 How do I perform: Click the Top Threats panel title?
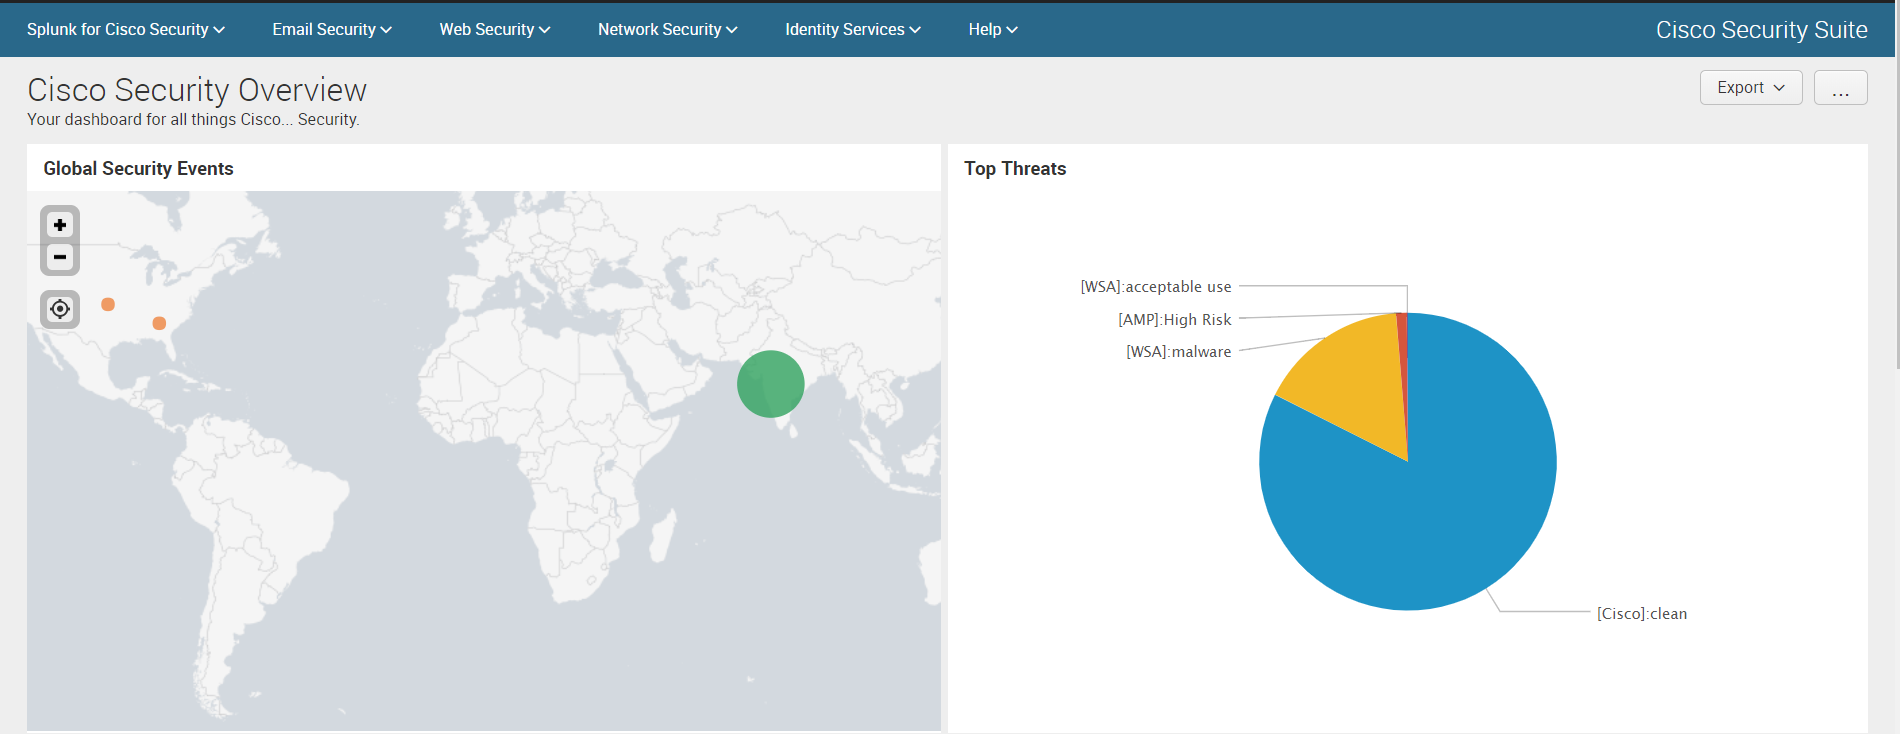coord(1015,169)
